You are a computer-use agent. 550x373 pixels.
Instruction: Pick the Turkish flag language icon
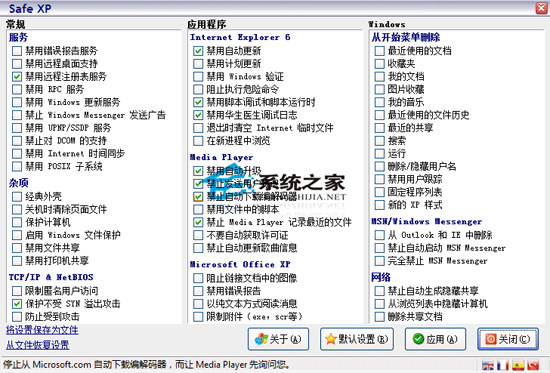[x=533, y=365]
